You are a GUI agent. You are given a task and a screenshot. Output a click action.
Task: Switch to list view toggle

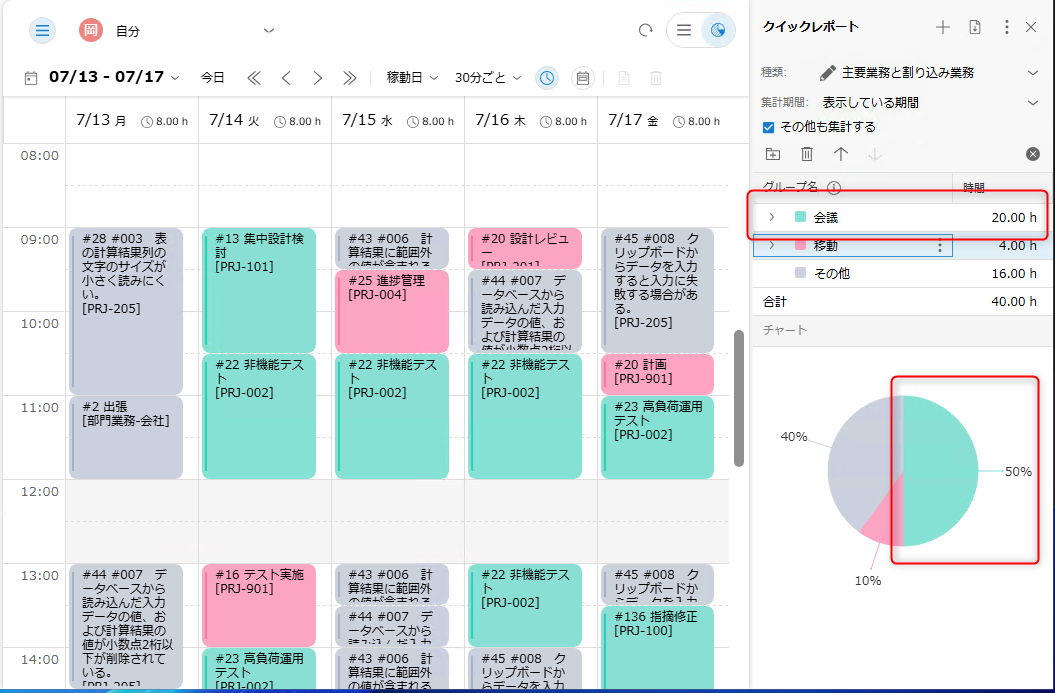[x=684, y=30]
